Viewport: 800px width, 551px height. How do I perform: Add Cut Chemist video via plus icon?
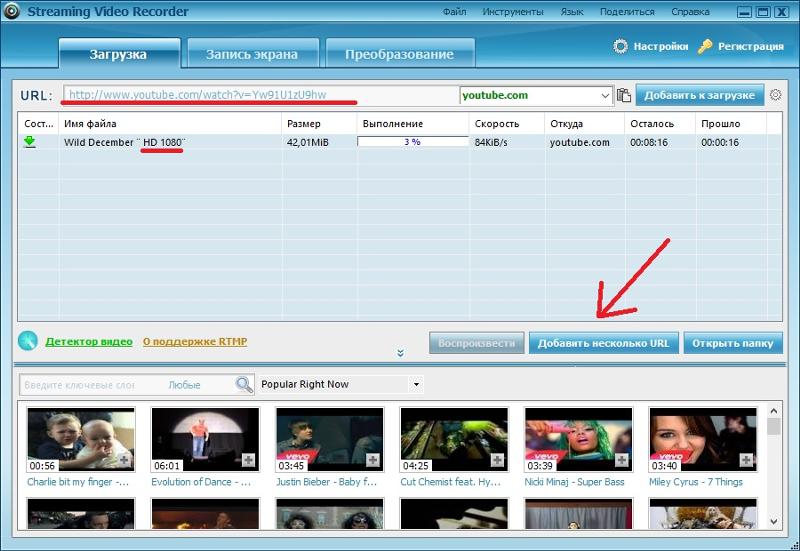point(497,460)
